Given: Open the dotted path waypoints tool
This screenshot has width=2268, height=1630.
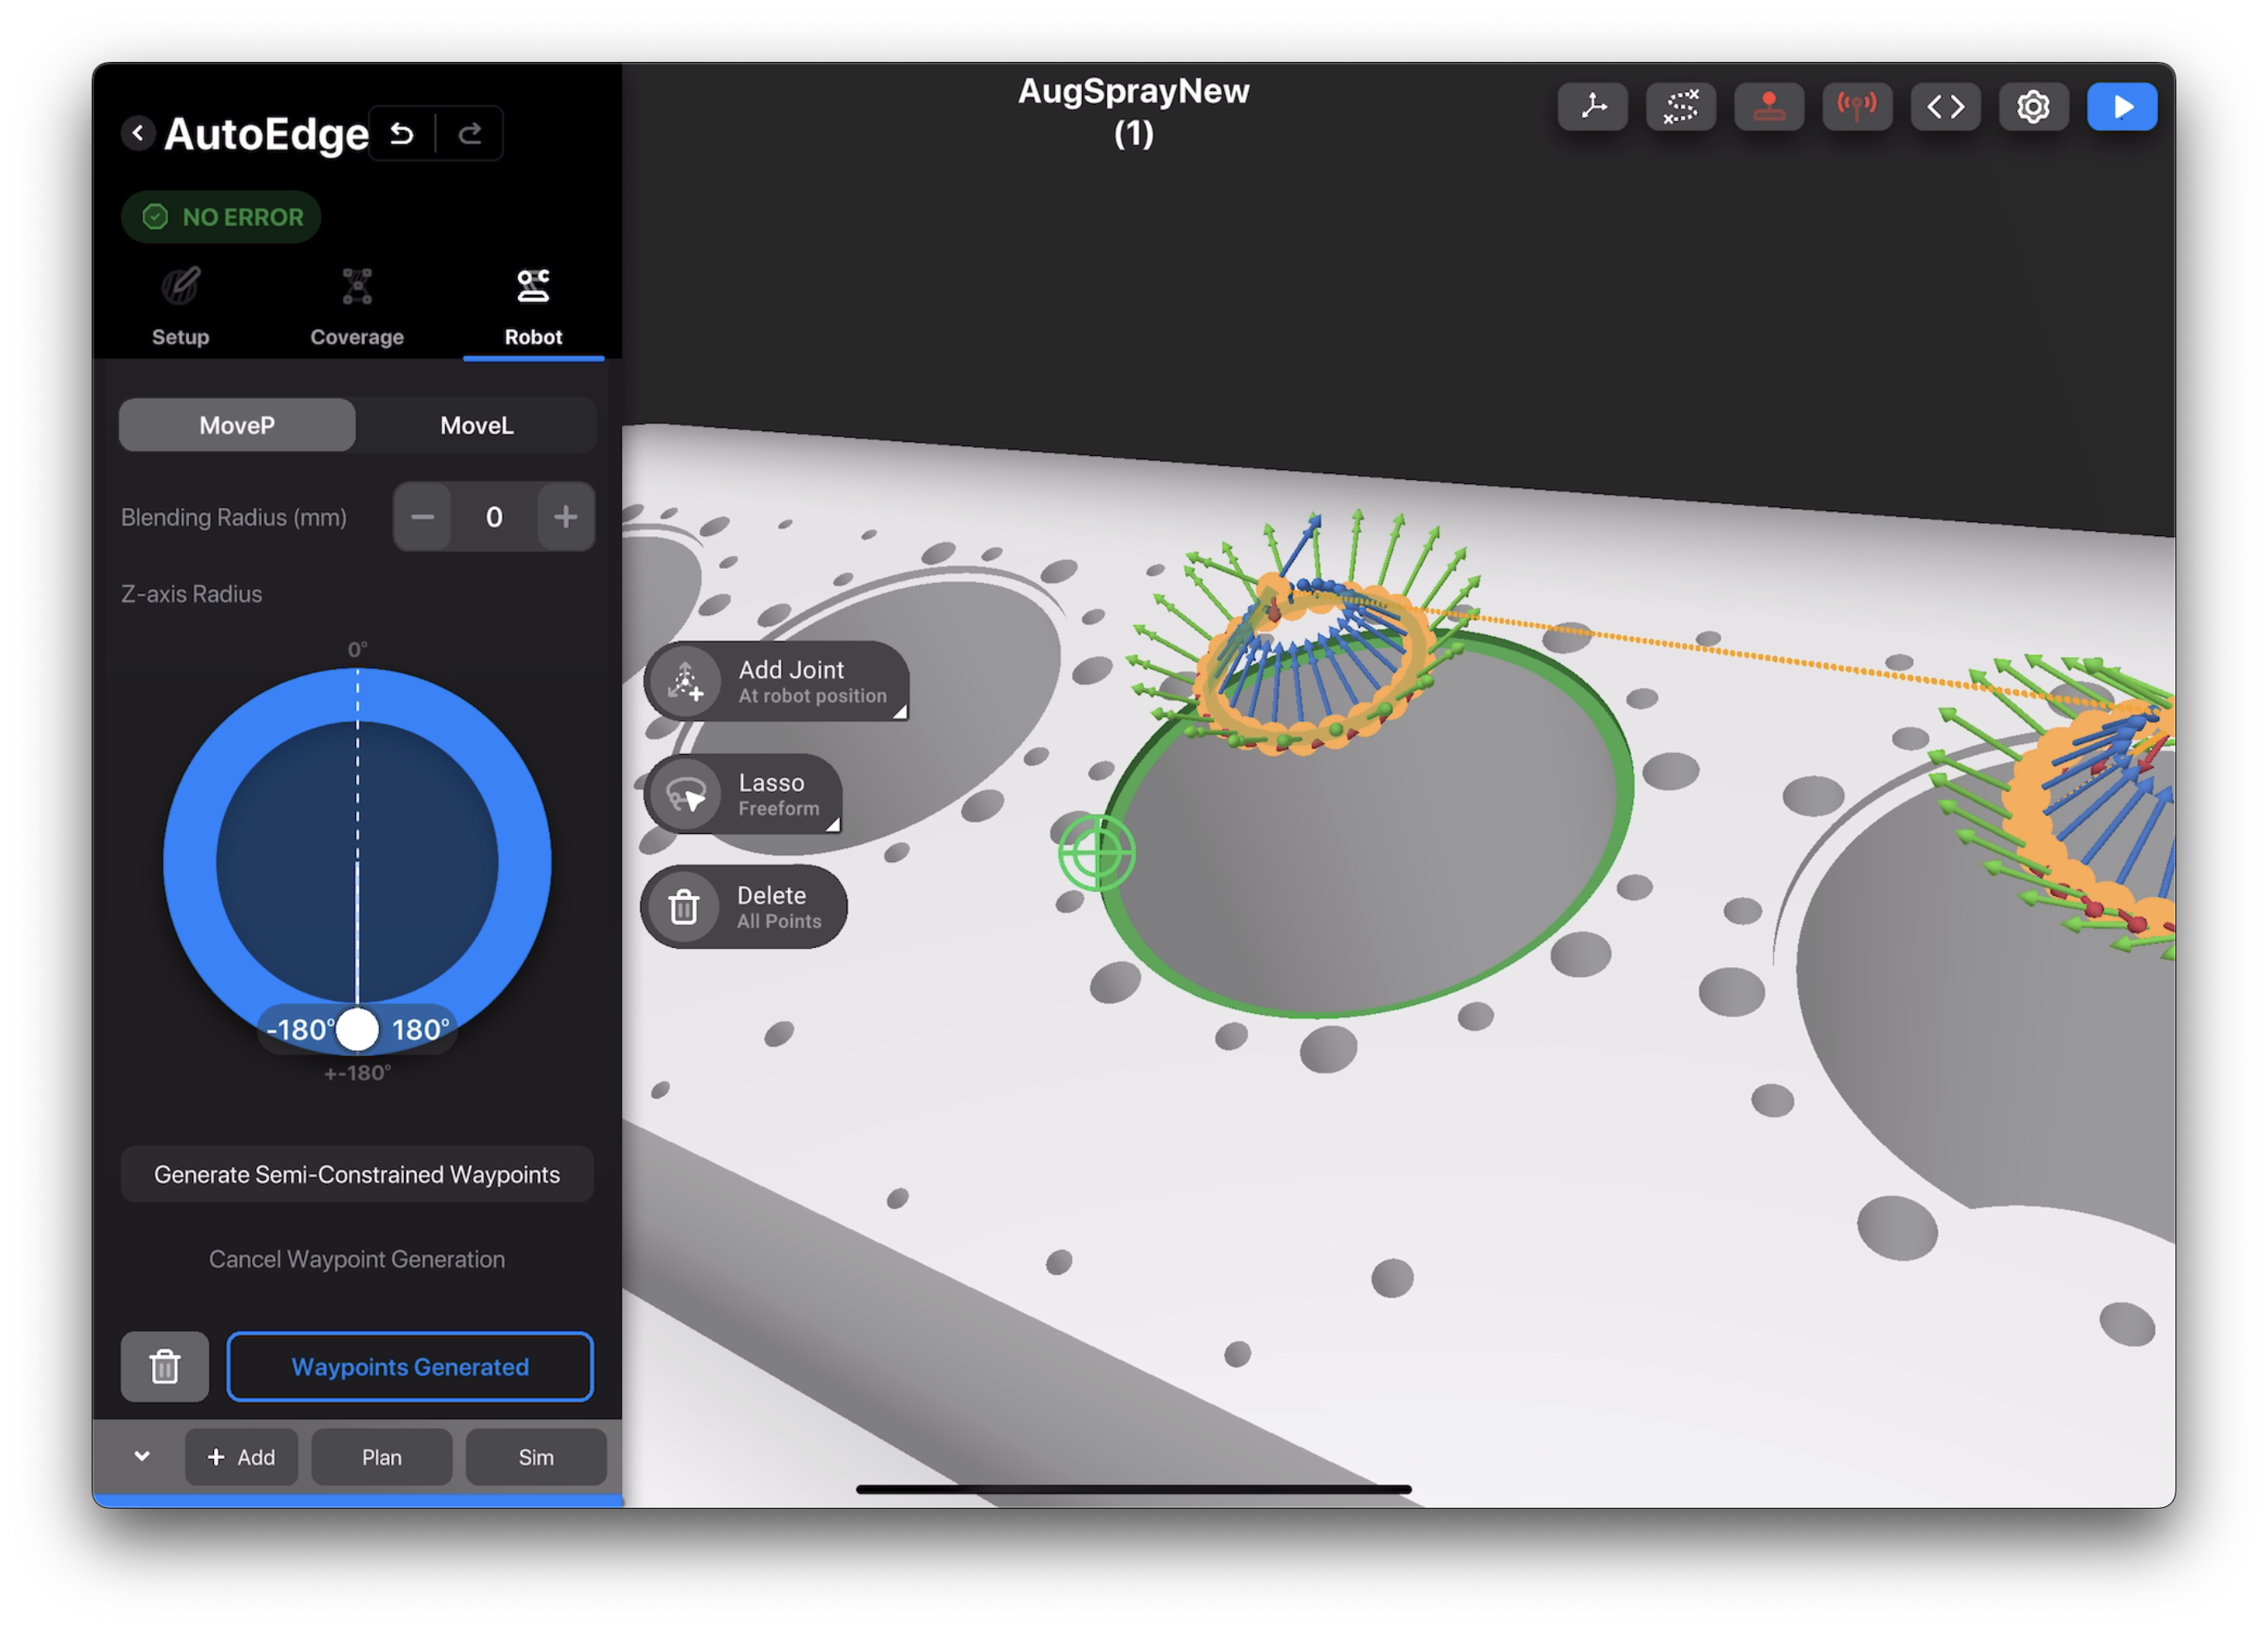Looking at the screenshot, I should [1681, 106].
